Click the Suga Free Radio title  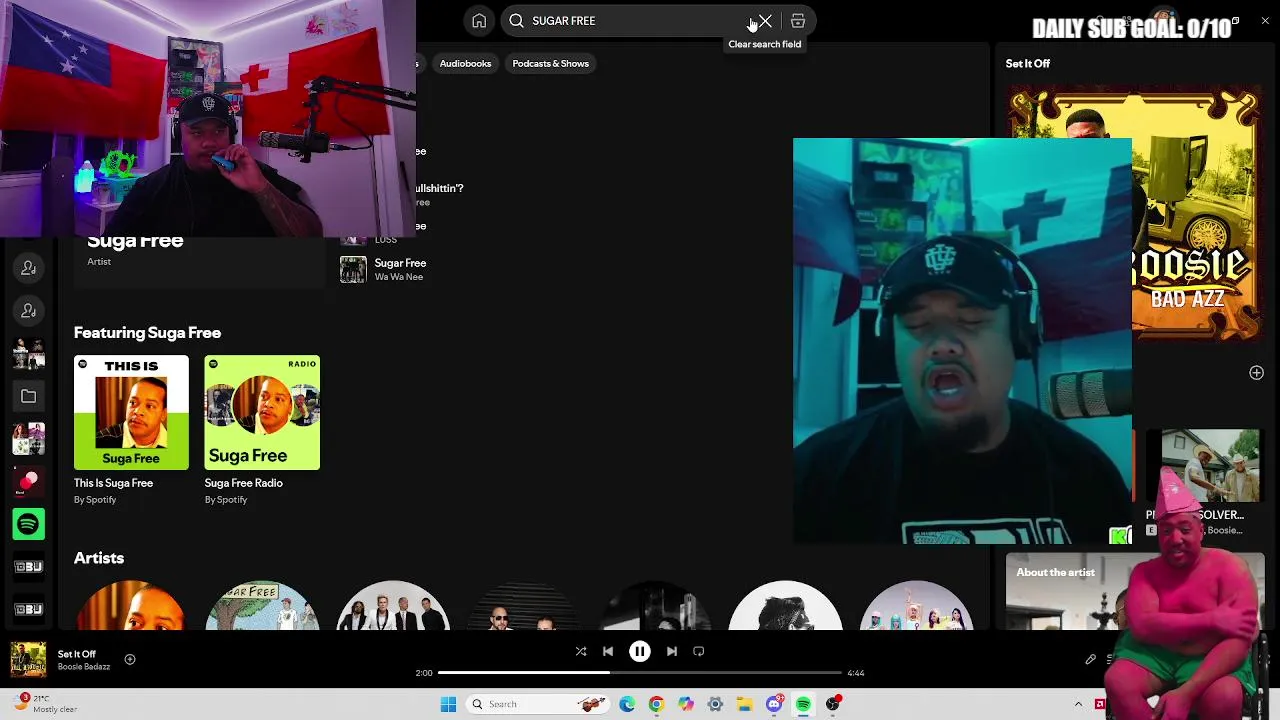[243, 483]
